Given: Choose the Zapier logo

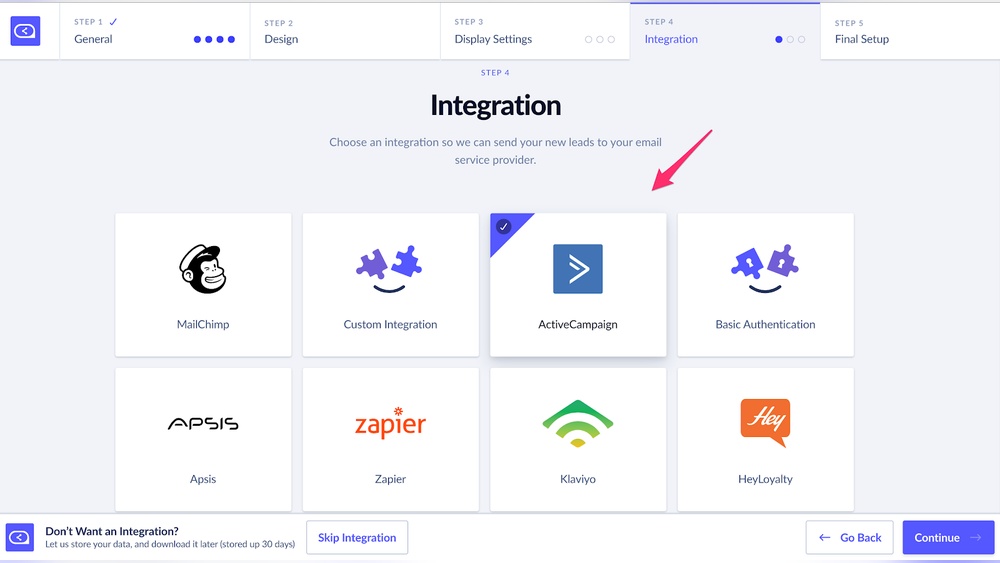Looking at the screenshot, I should click(390, 422).
